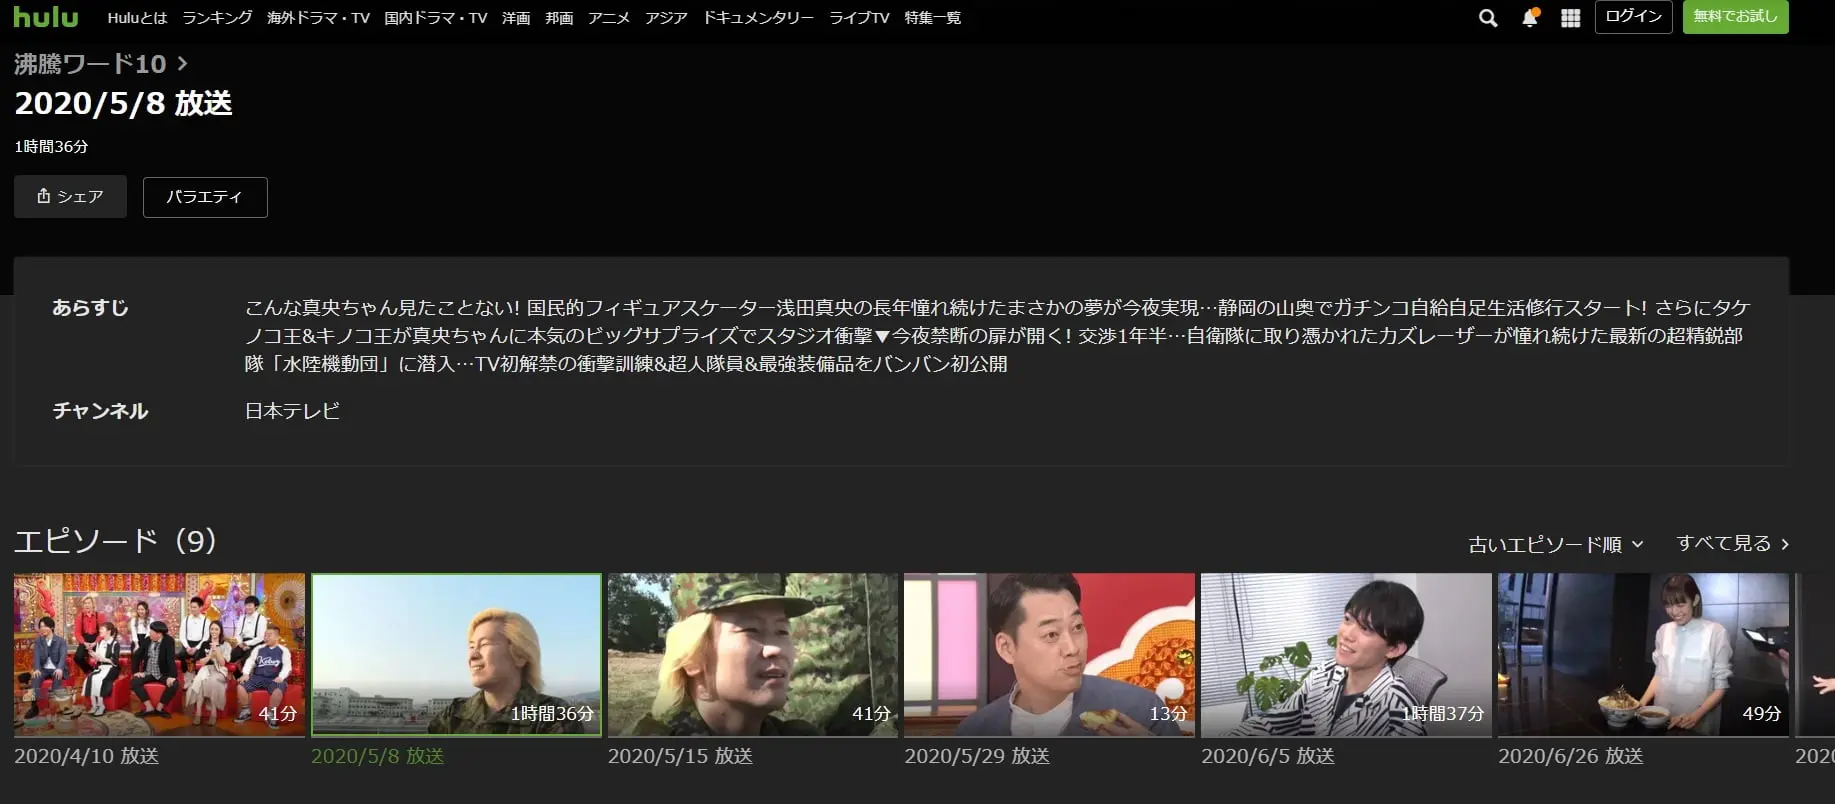Open the 2020/4/10 episode thumbnail
This screenshot has width=1835, height=804.
159,654
